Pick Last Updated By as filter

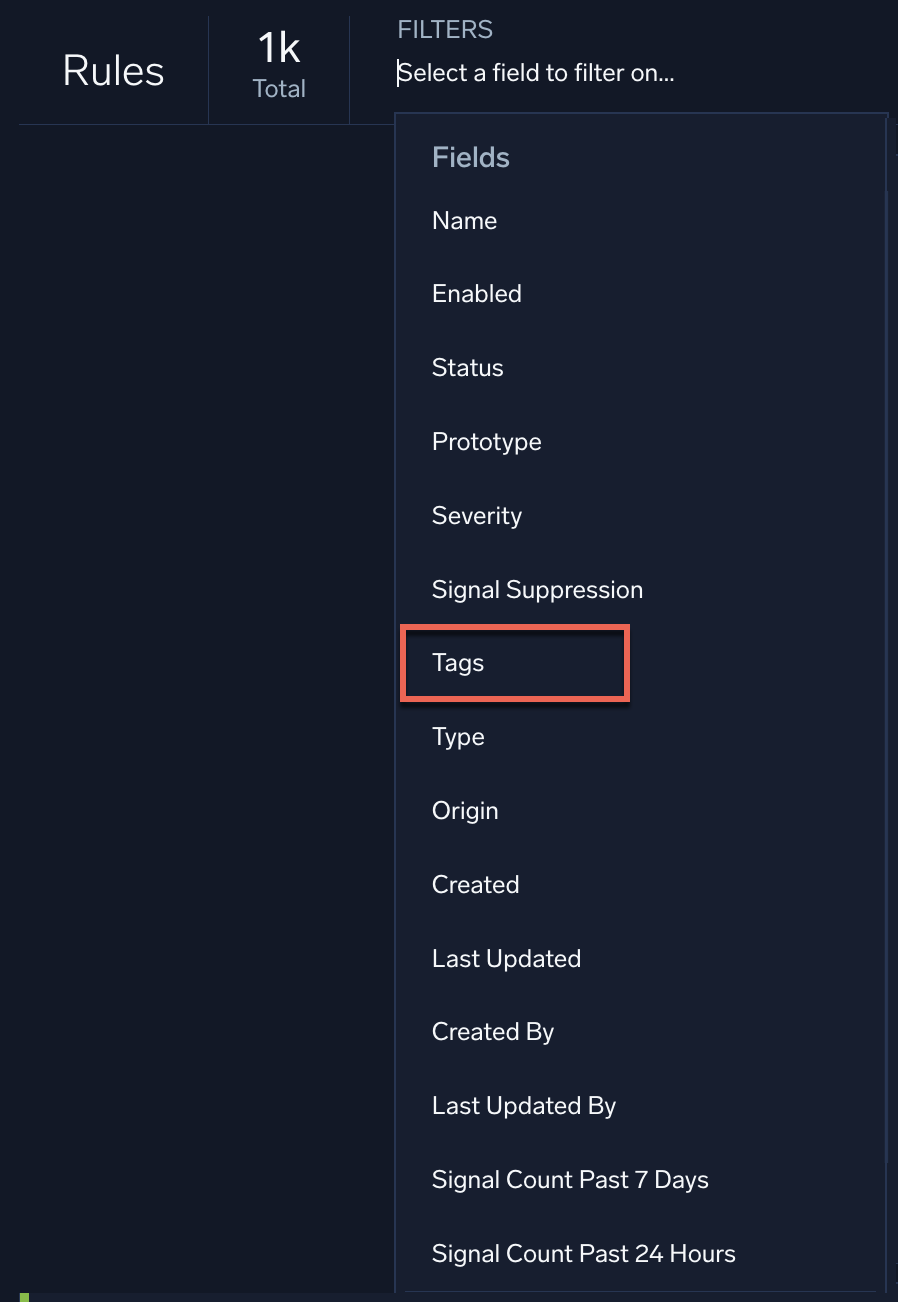(523, 1106)
